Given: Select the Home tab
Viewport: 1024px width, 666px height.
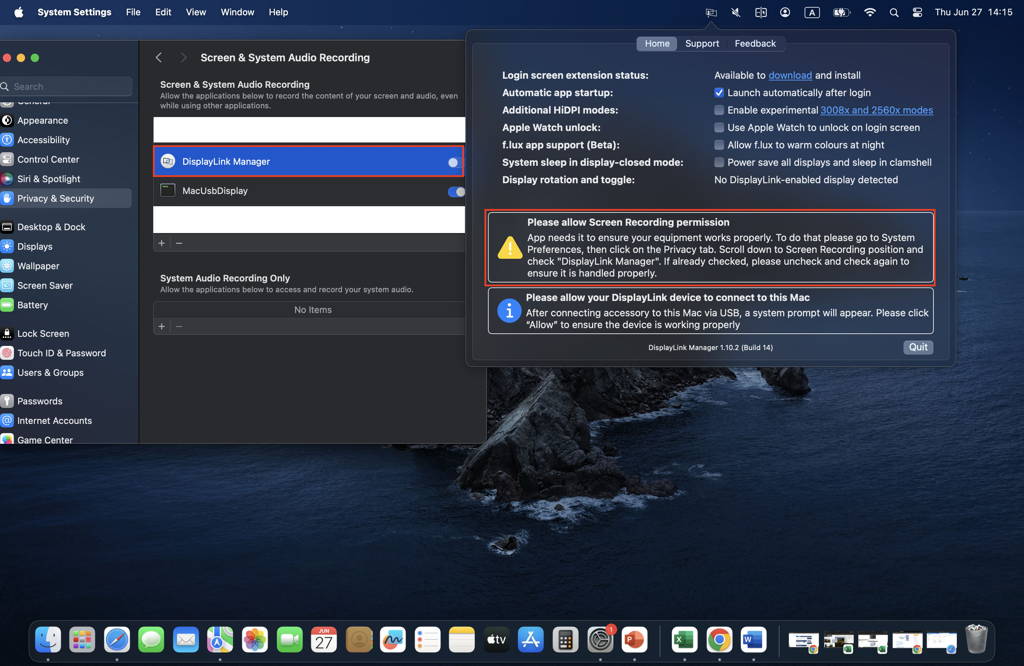Looking at the screenshot, I should (657, 44).
